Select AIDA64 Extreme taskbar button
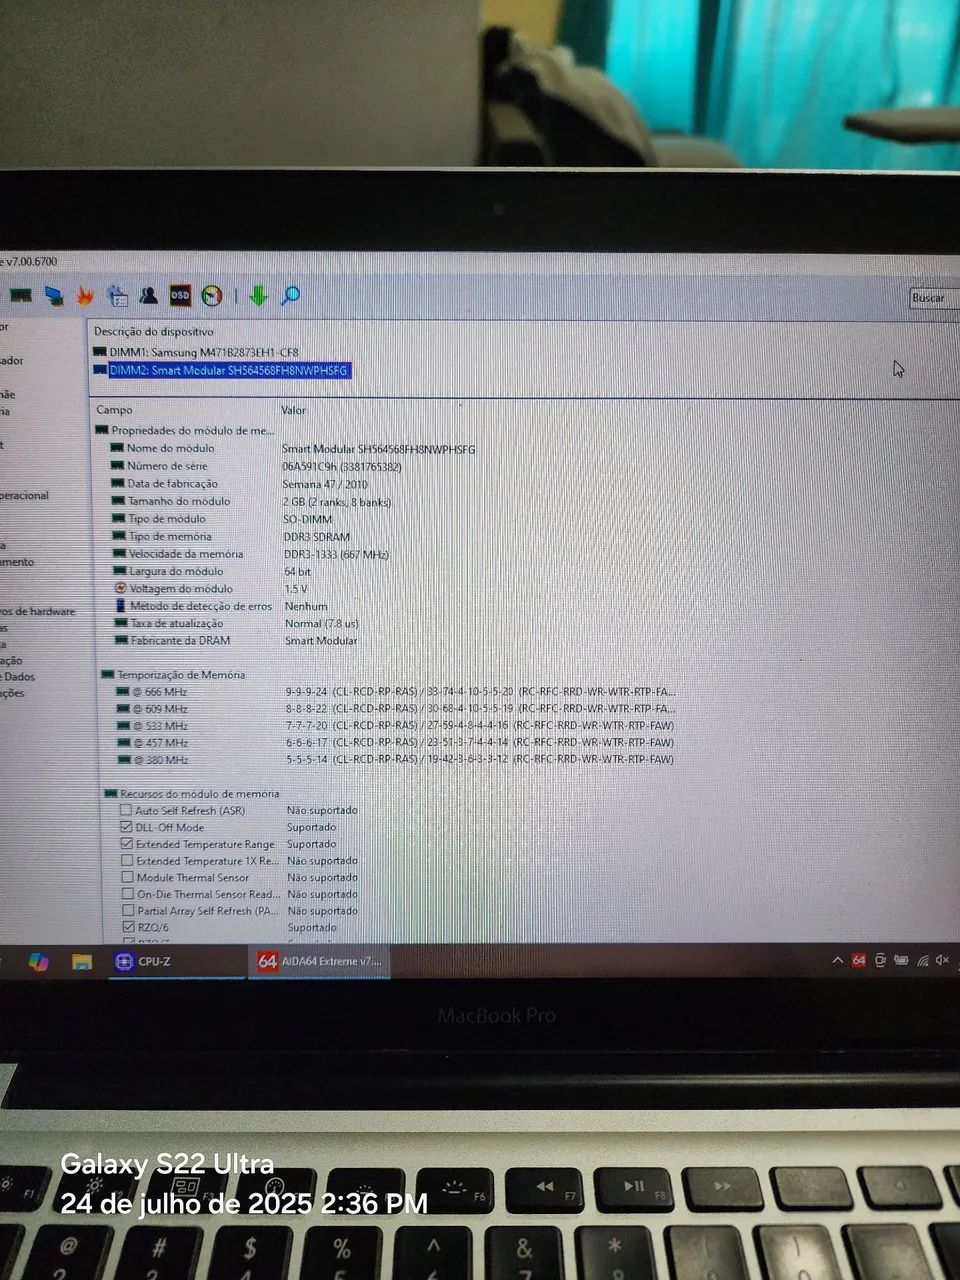Viewport: 960px width, 1280px height. tap(319, 962)
